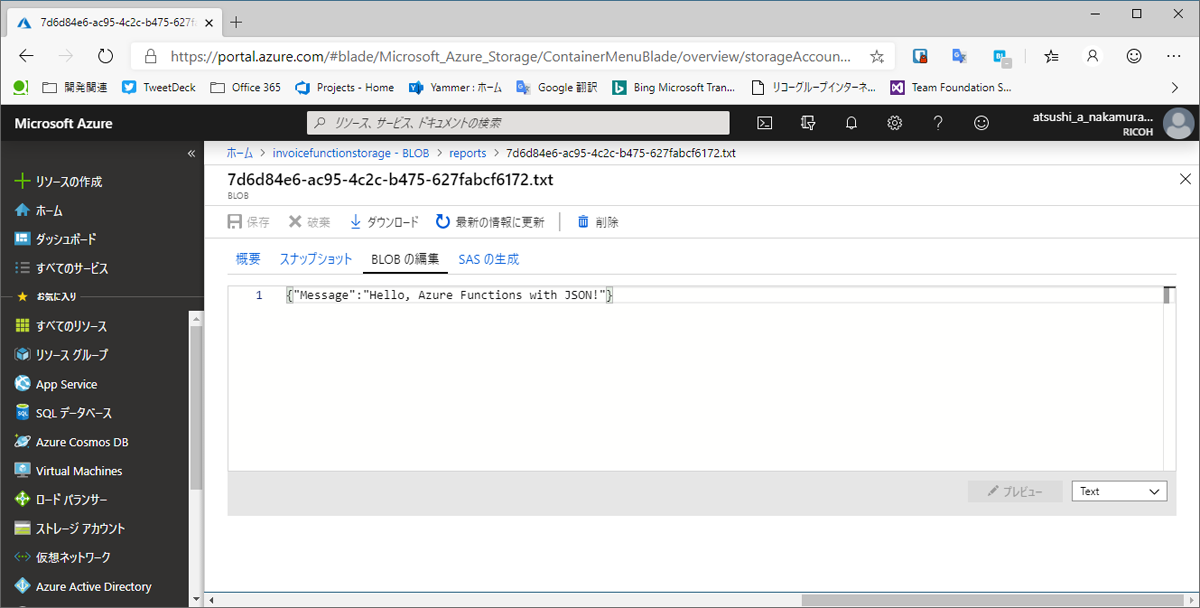Open SQL データベース in the sidebar

pyautogui.click(x=63, y=414)
